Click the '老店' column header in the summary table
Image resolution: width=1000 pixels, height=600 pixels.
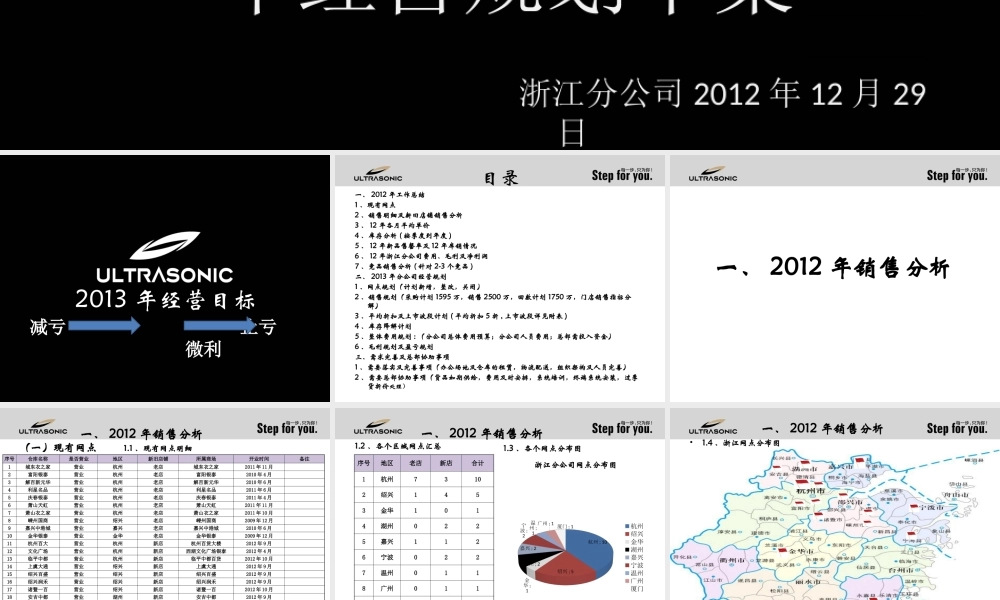pos(415,463)
